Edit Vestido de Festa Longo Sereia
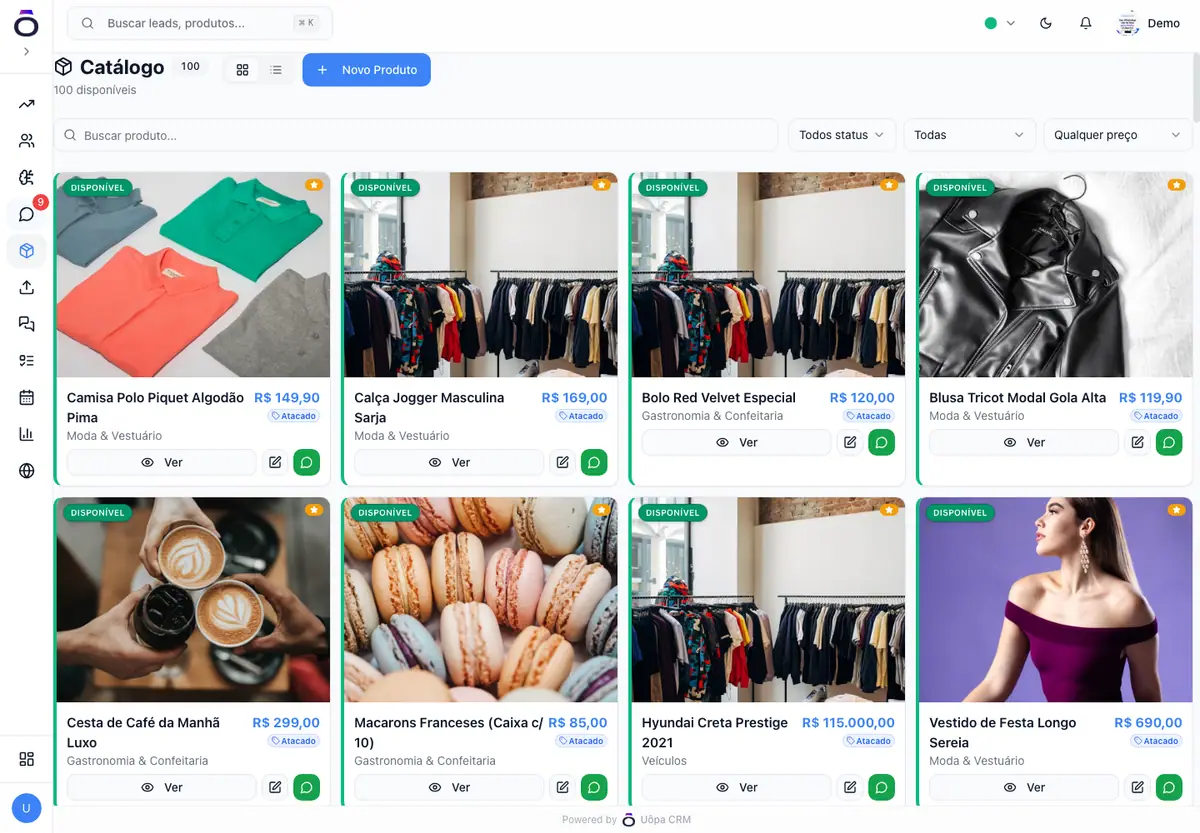Image resolution: width=1200 pixels, height=833 pixels. pyautogui.click(x=1137, y=787)
